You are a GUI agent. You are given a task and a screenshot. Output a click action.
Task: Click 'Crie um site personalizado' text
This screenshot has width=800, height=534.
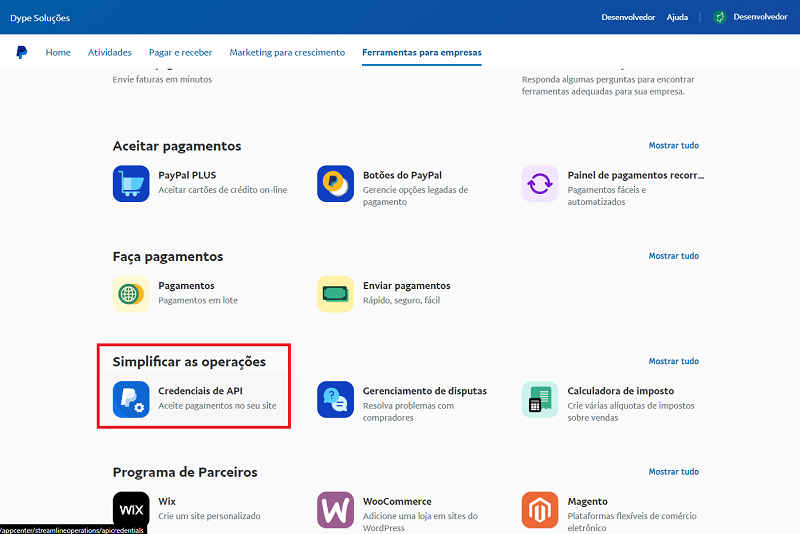pos(209,516)
